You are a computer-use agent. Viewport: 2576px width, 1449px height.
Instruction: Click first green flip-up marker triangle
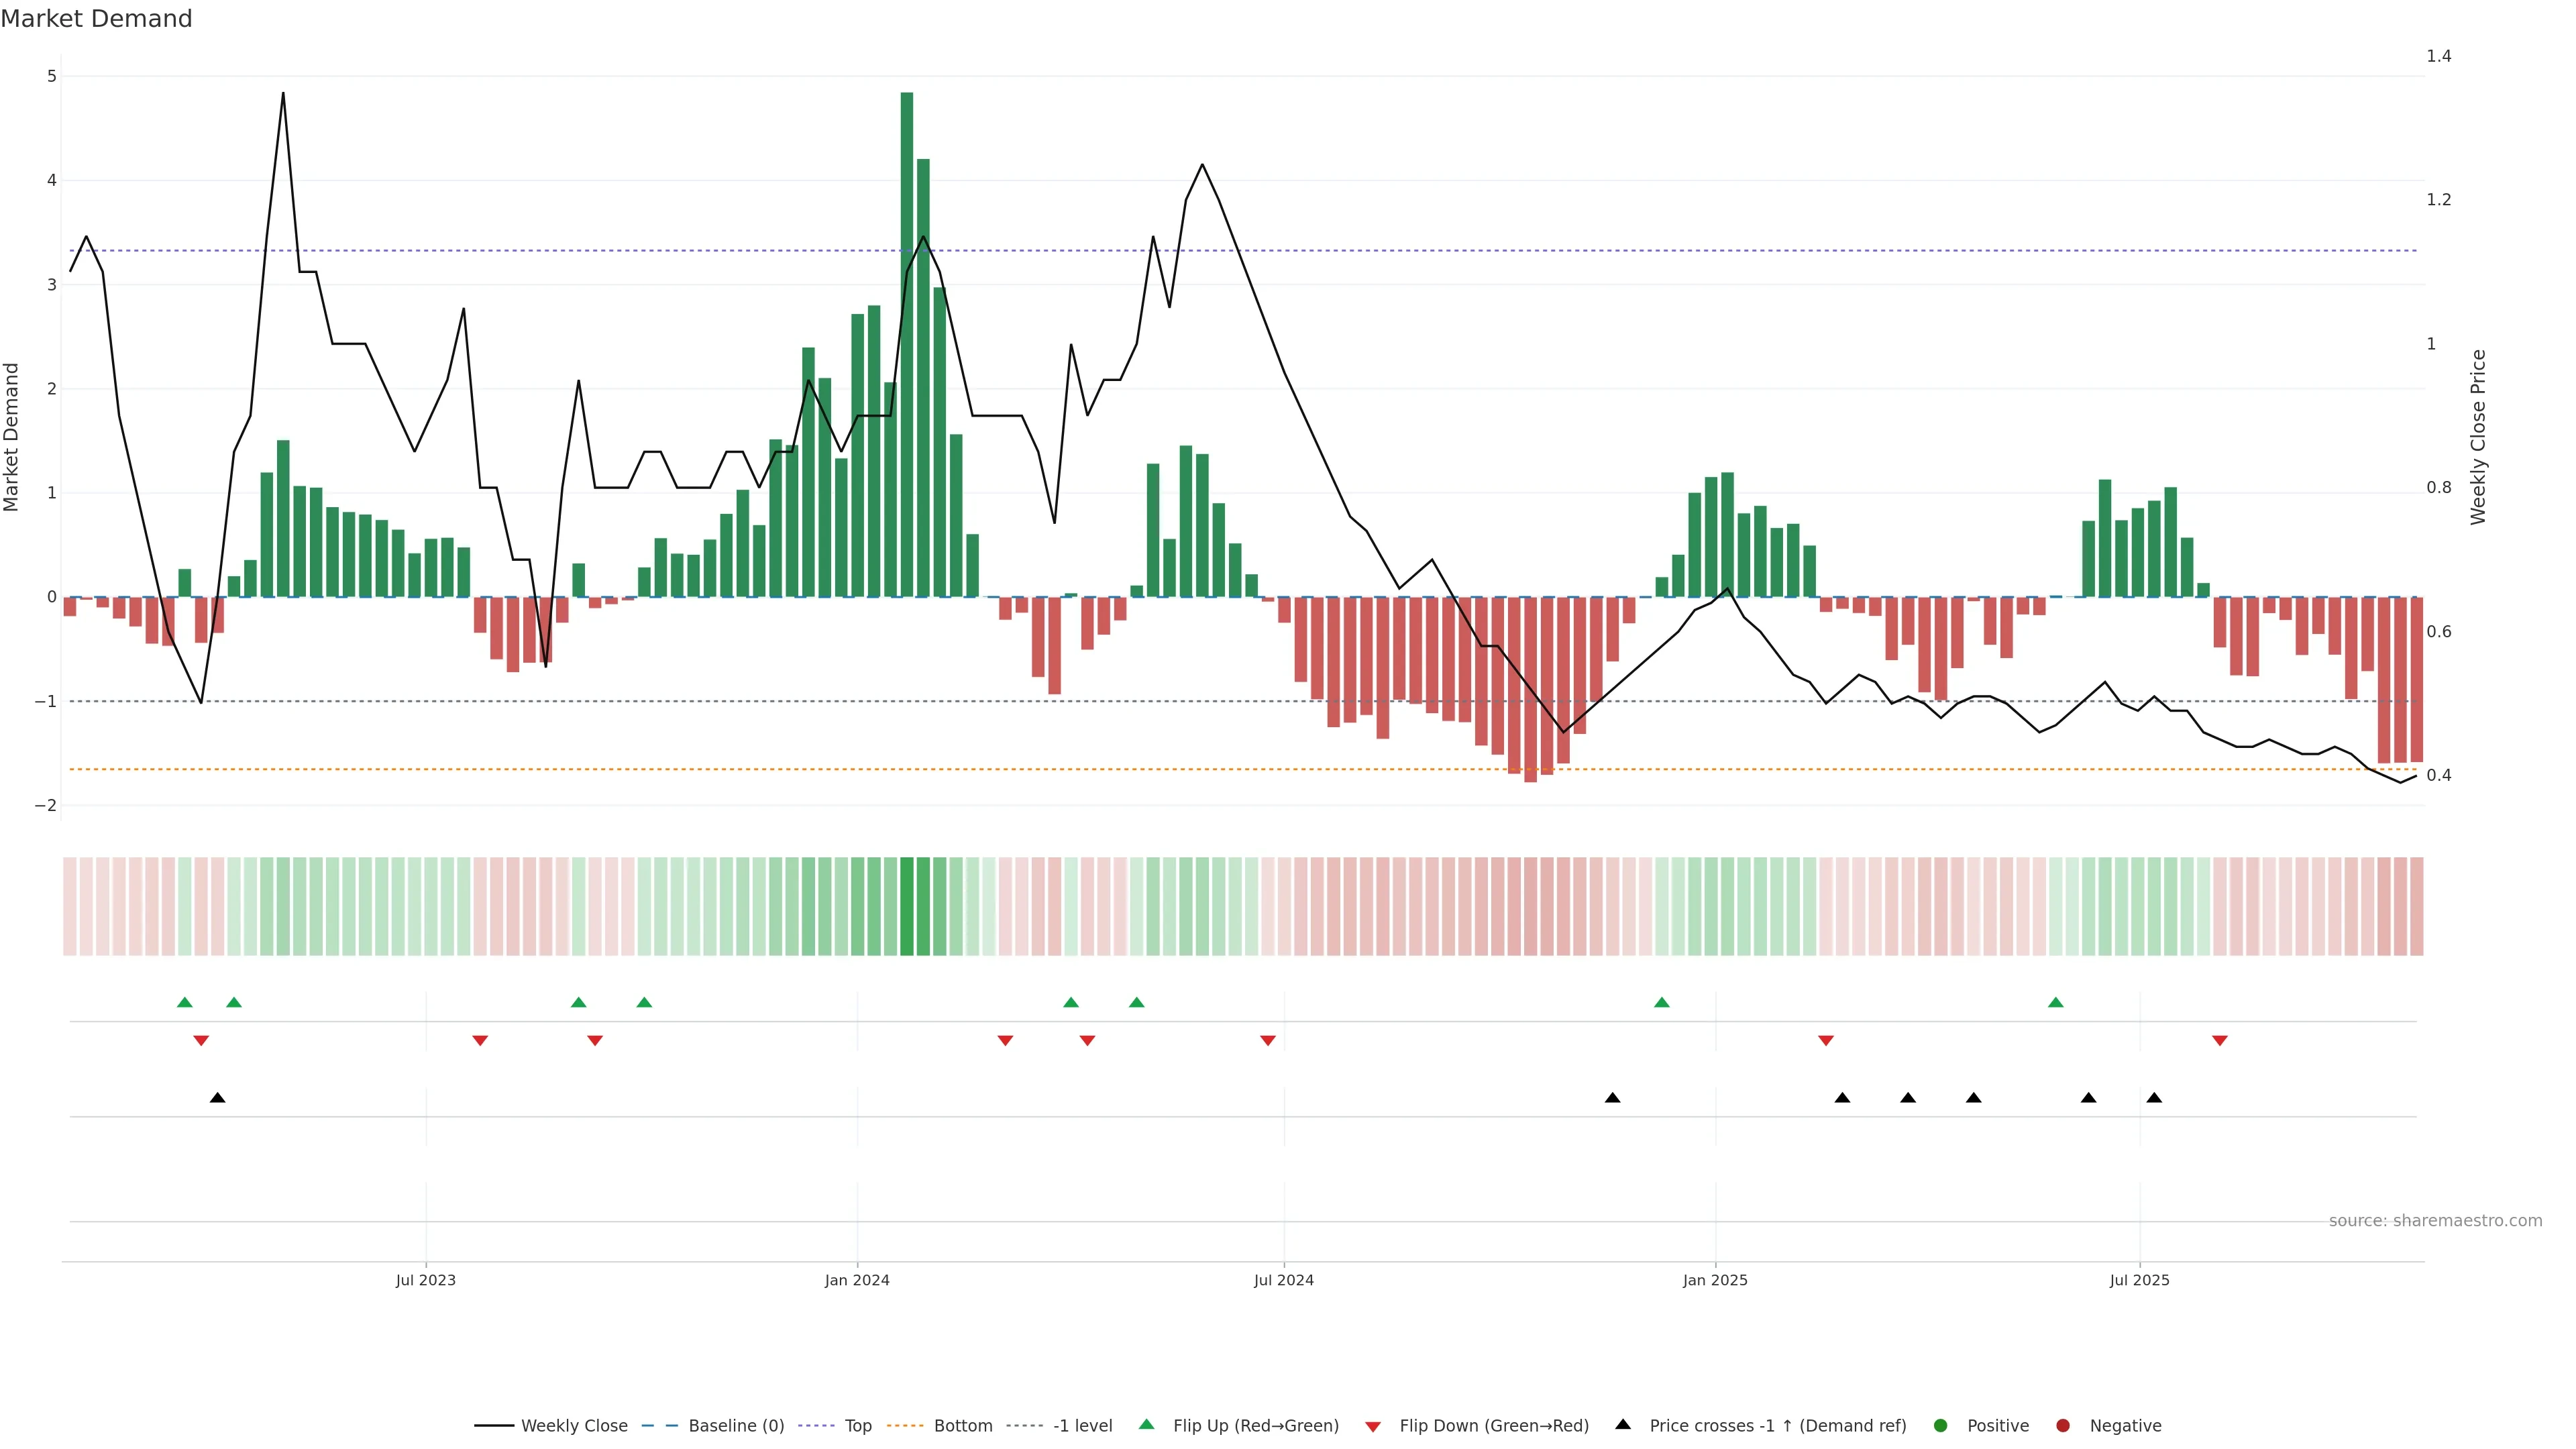coord(184,1002)
